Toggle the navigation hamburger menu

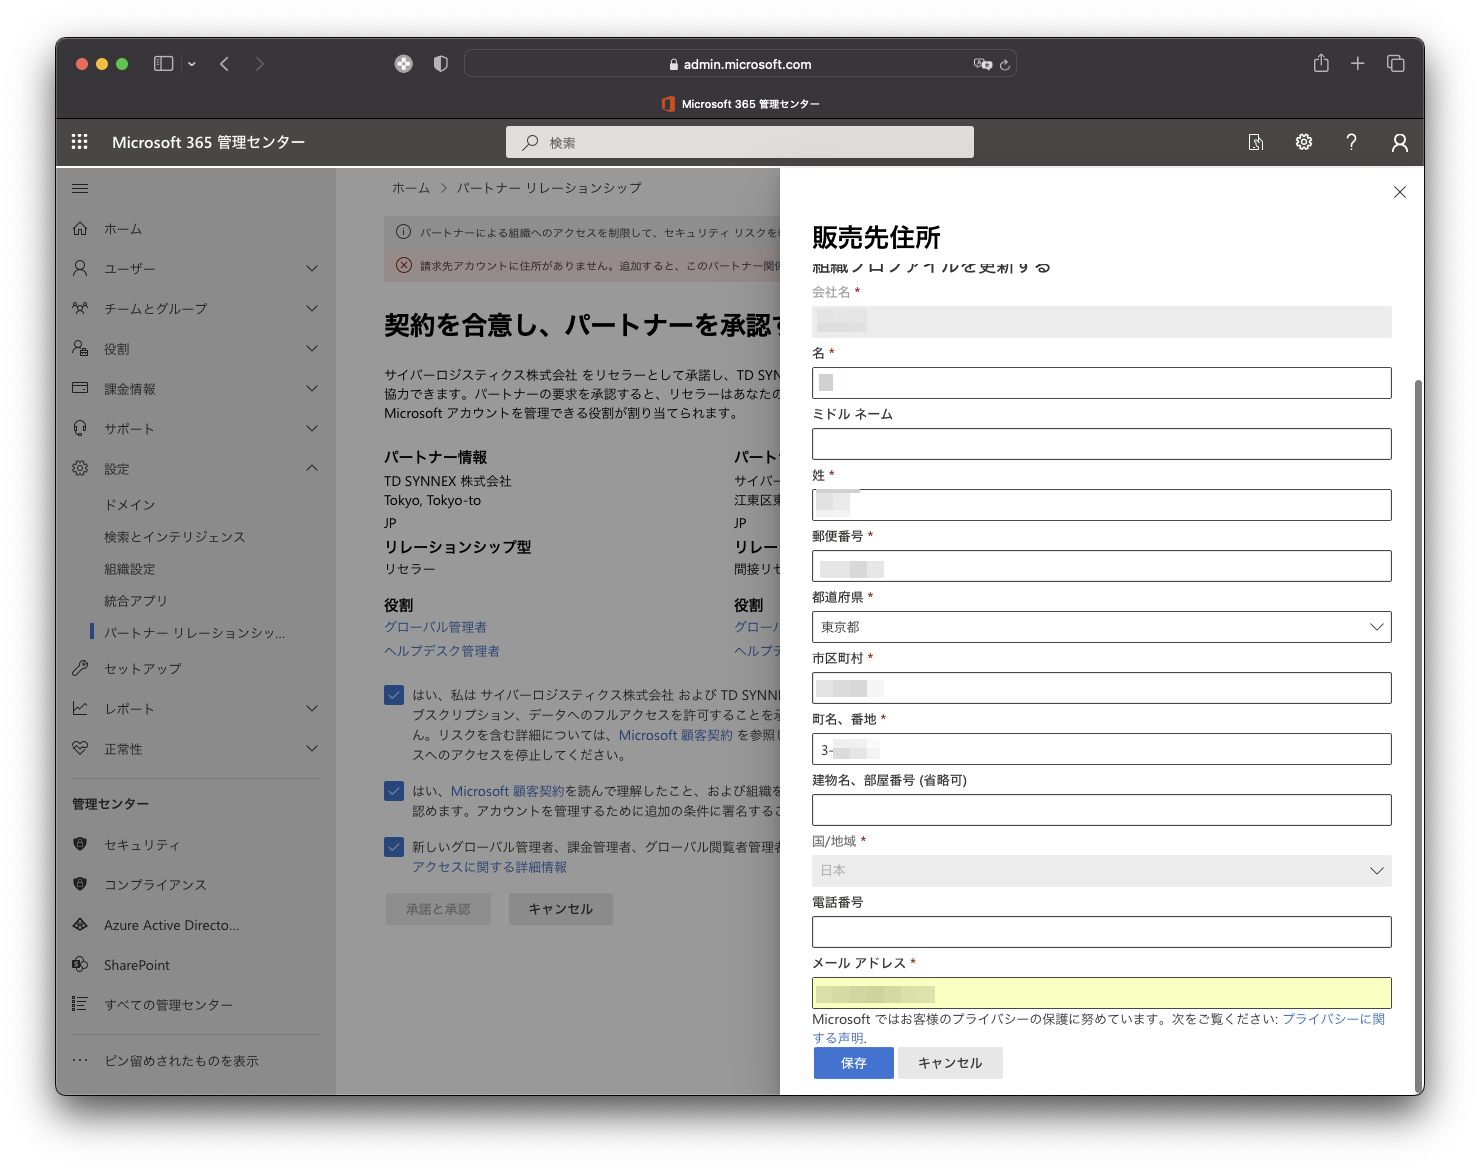pyautogui.click(x=80, y=188)
